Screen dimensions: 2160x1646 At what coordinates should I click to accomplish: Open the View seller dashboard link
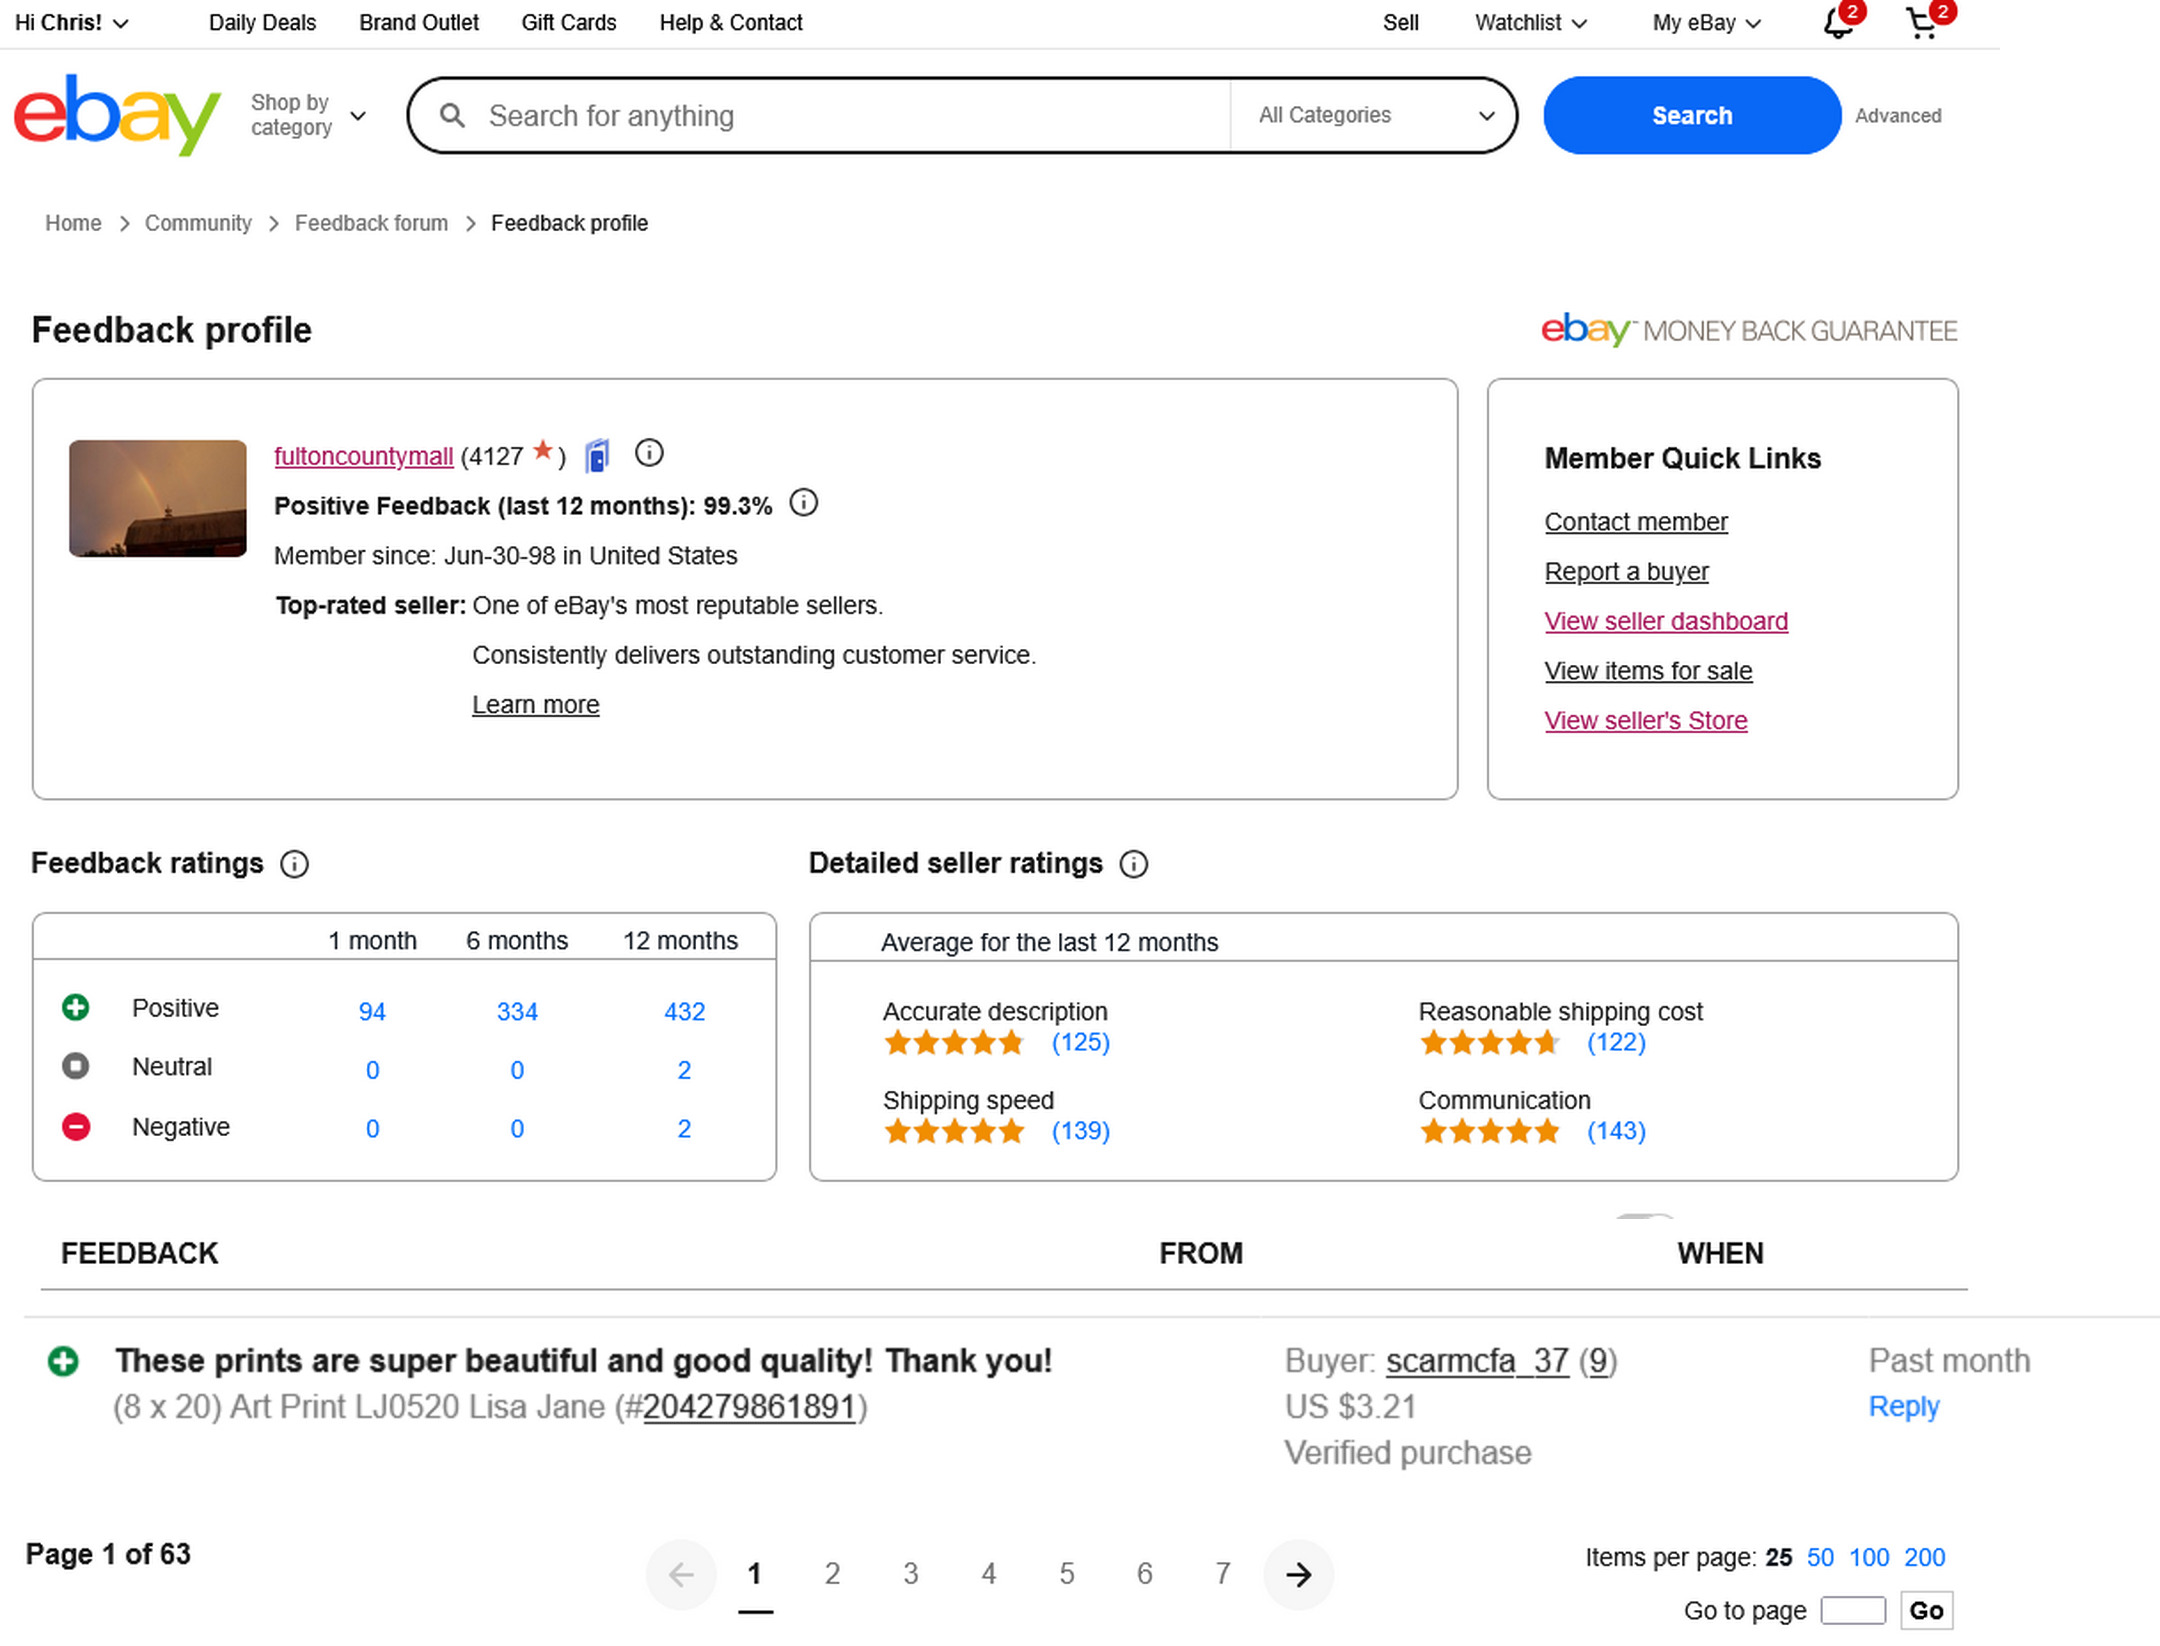click(1665, 621)
